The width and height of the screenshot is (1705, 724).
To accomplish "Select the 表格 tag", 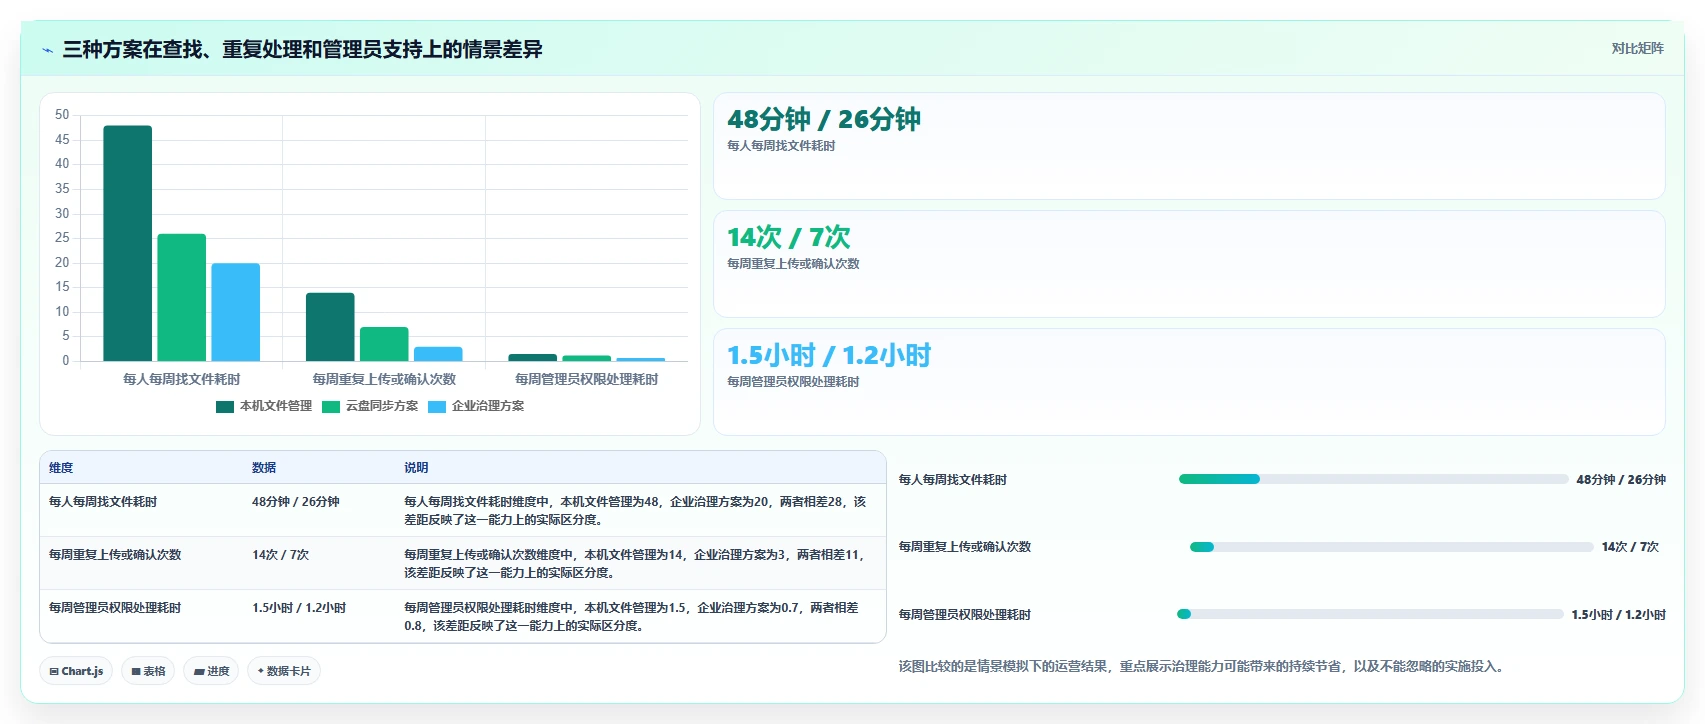I will [x=148, y=671].
